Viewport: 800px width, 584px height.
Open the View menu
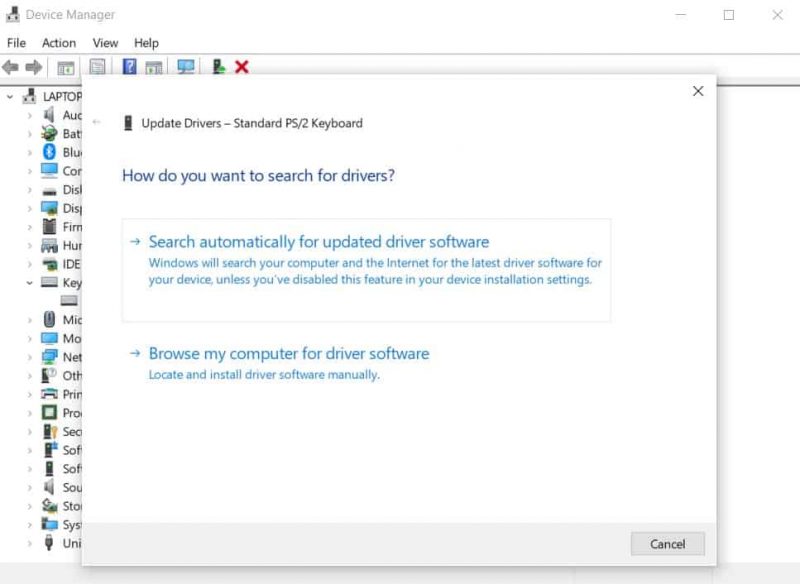104,42
